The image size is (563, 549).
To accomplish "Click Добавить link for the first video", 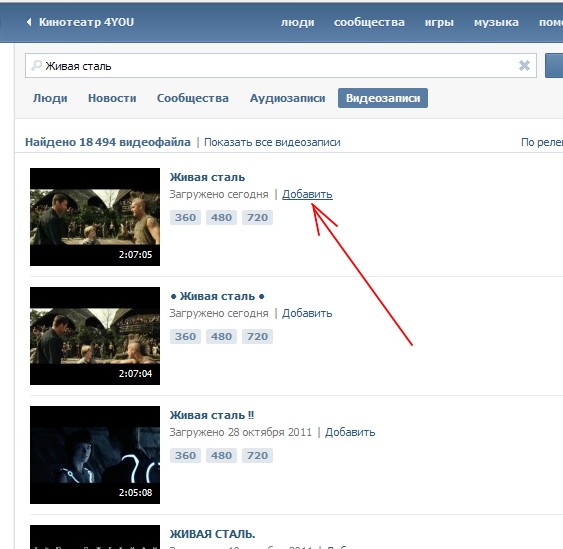I will [x=307, y=194].
